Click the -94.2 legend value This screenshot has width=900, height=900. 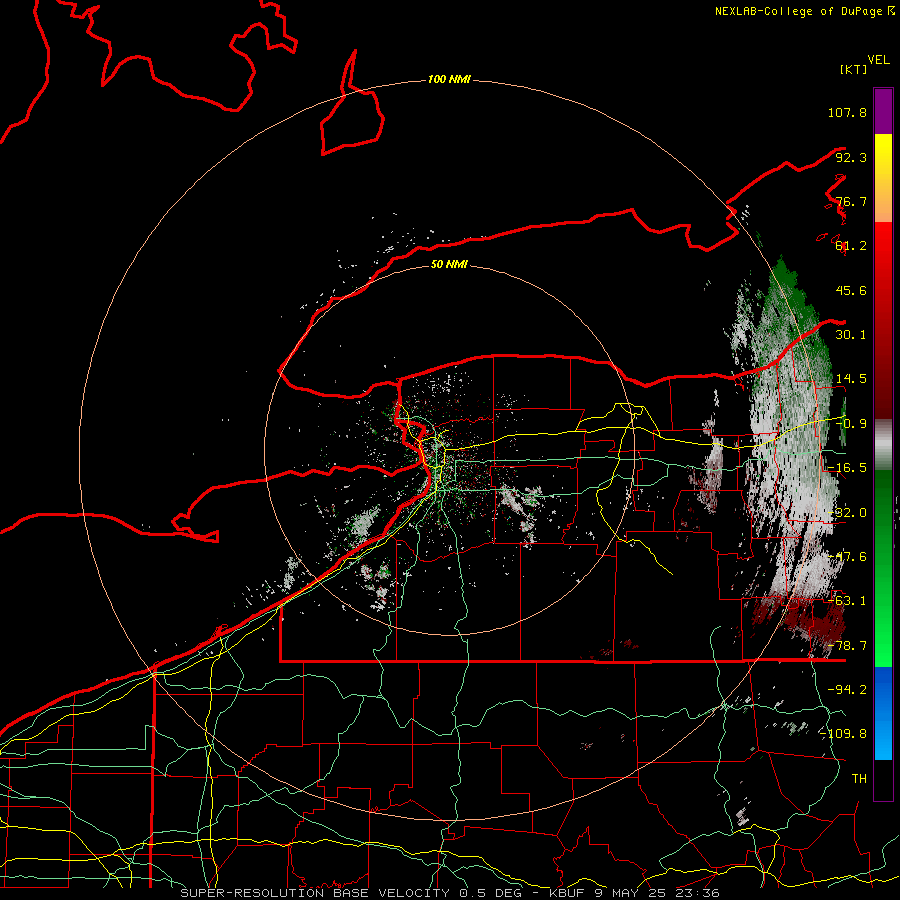click(847, 690)
